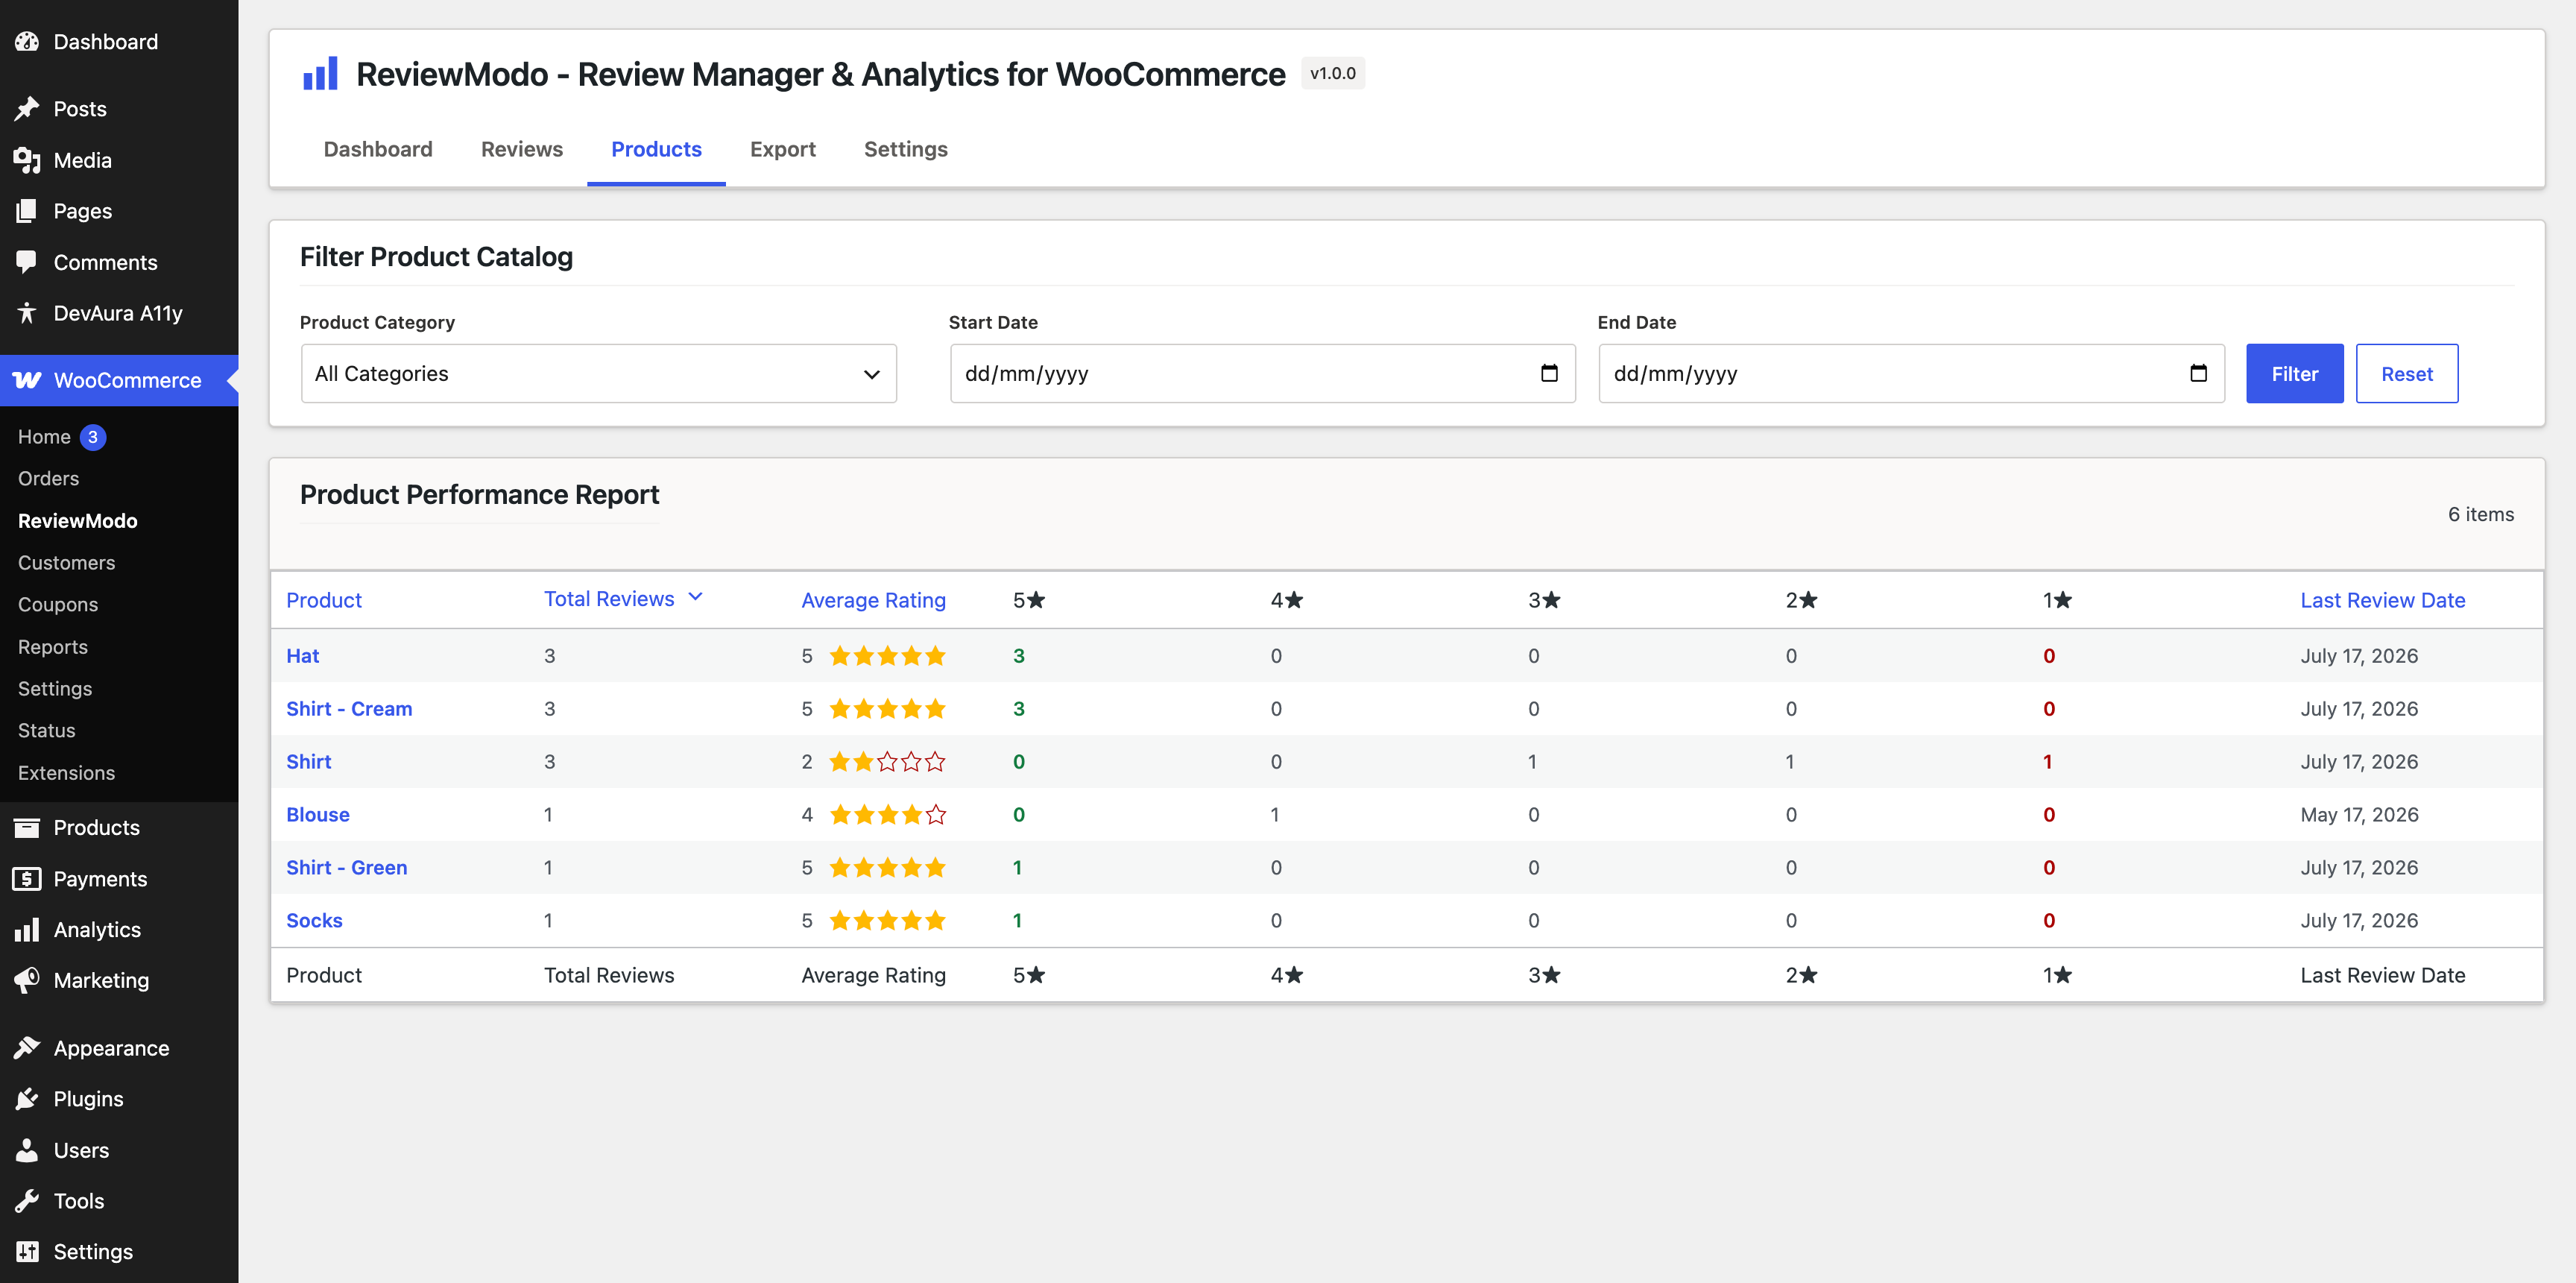Open the Shirt - Green product link
This screenshot has height=1283, width=2576.
click(x=347, y=868)
